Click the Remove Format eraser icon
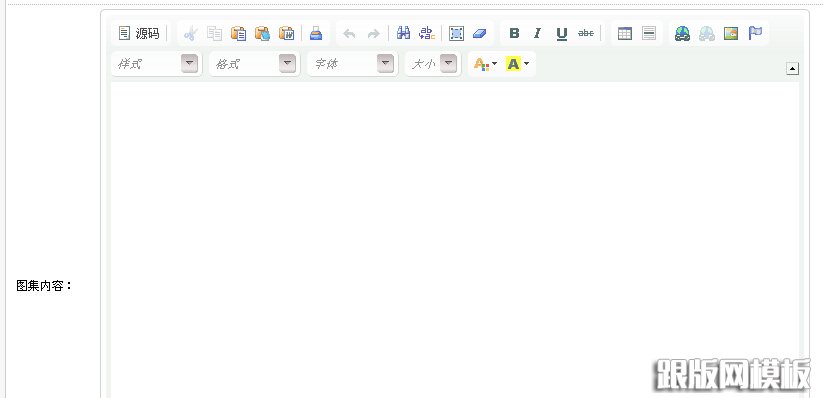This screenshot has width=823, height=398. pos(480,34)
